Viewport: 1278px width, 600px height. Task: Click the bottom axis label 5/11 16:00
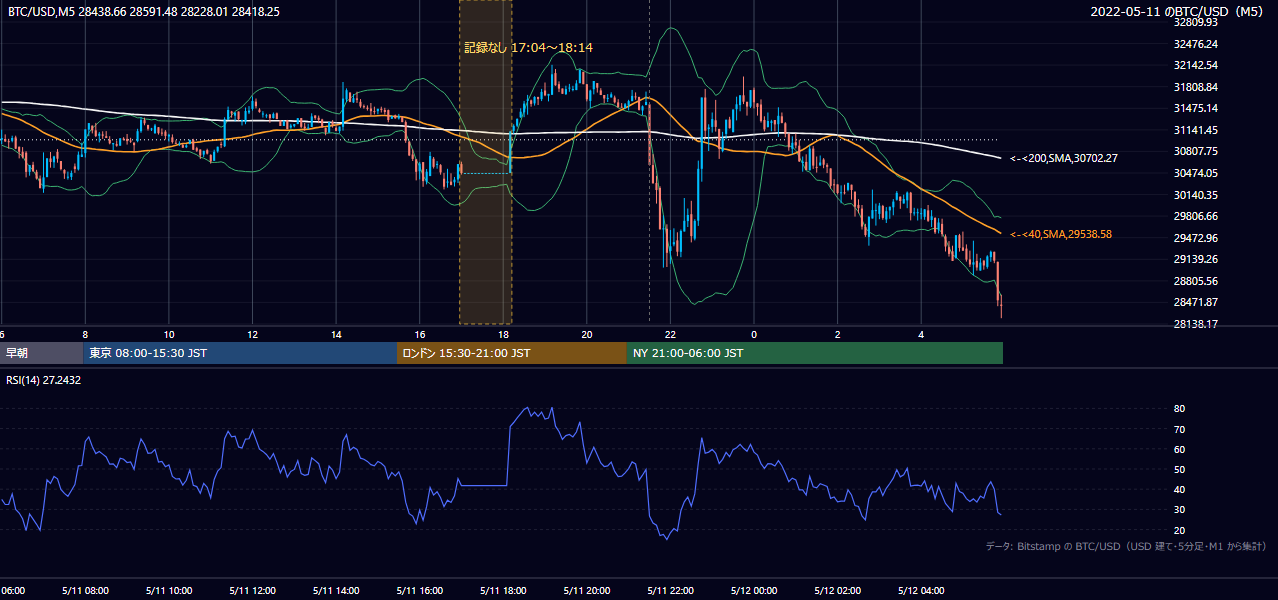tap(420, 590)
